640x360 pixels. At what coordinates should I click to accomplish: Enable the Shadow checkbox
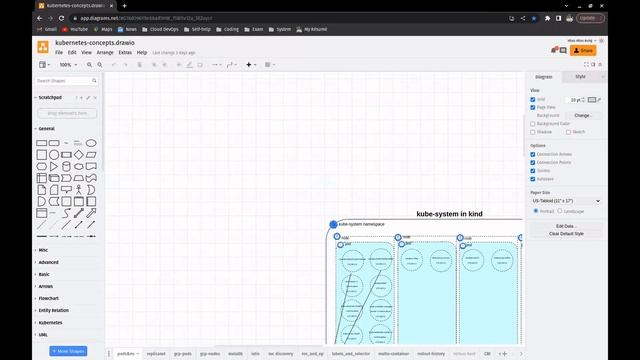pos(533,132)
